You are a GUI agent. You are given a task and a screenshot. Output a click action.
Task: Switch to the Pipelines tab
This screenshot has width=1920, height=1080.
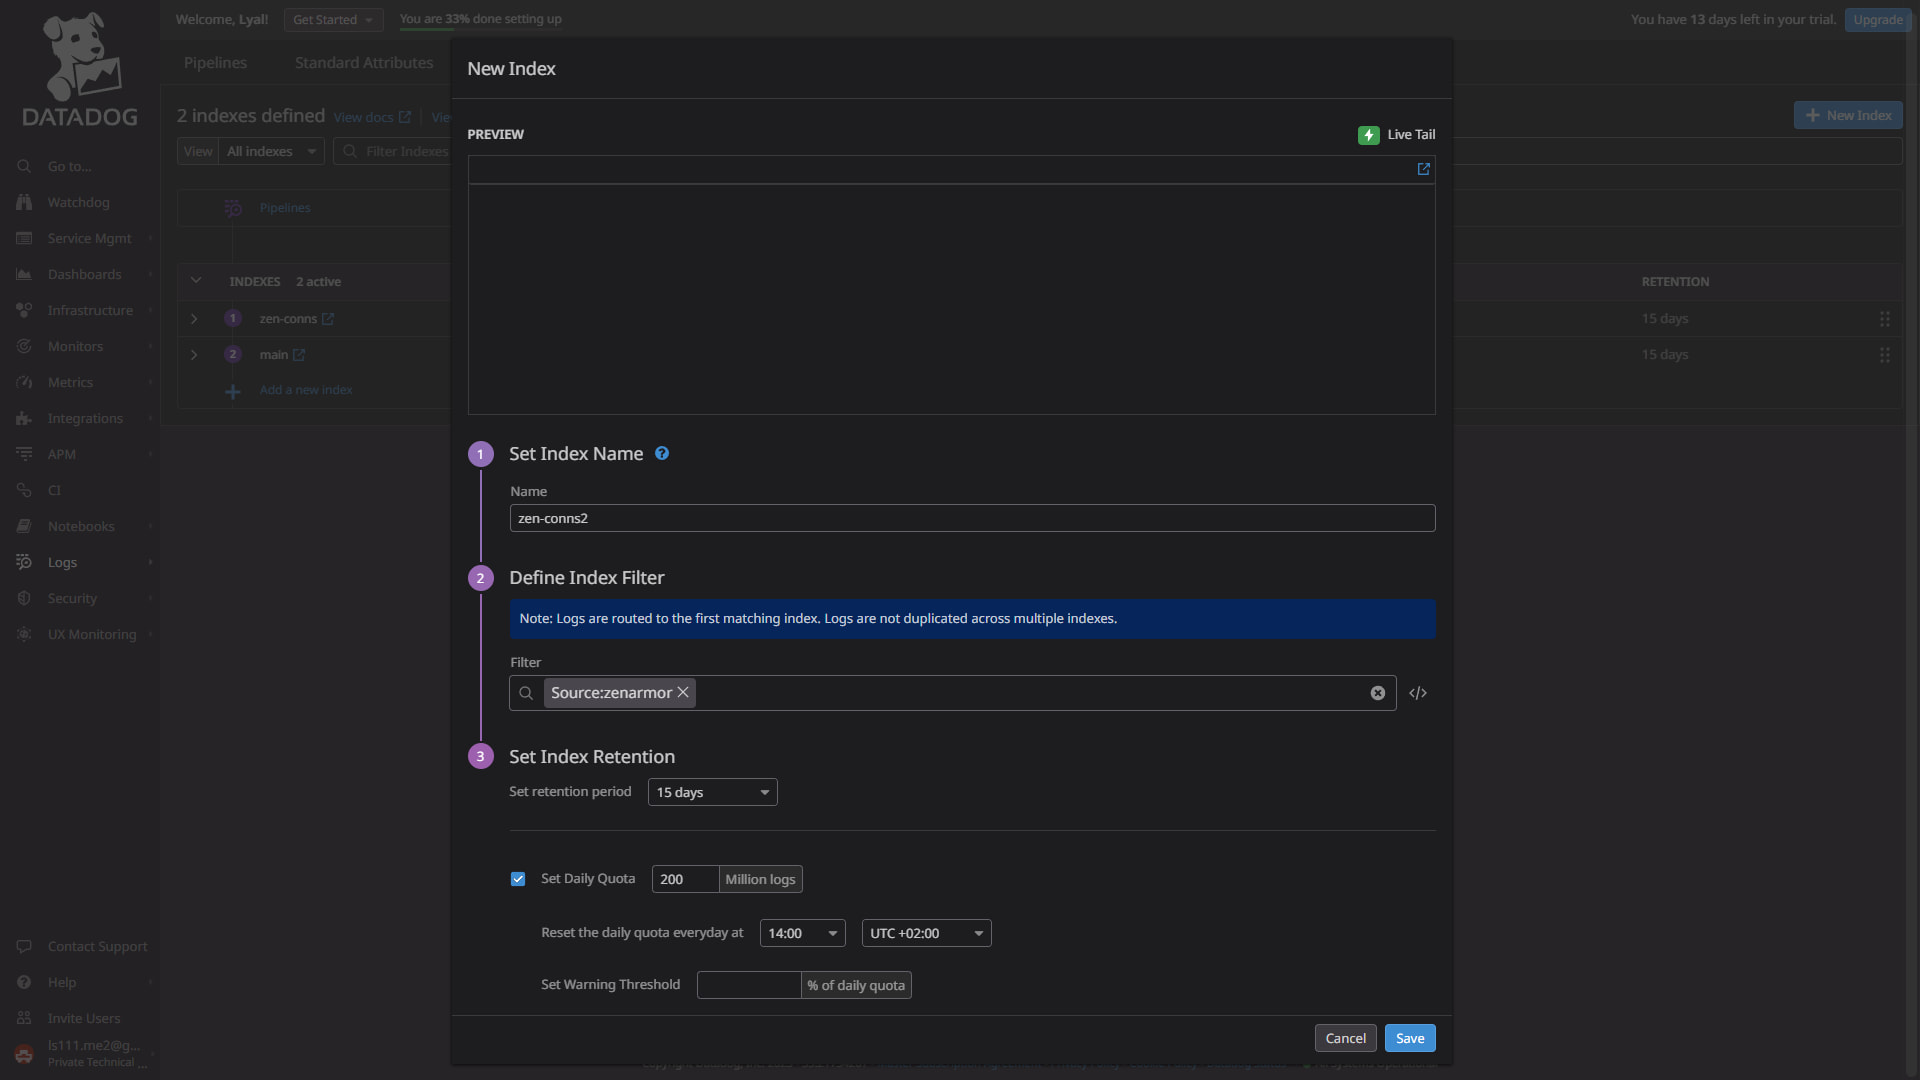tap(215, 63)
